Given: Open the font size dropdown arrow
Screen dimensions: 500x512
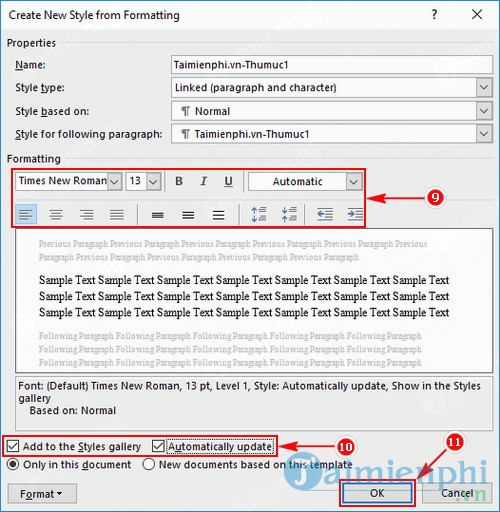Looking at the screenshot, I should [153, 182].
